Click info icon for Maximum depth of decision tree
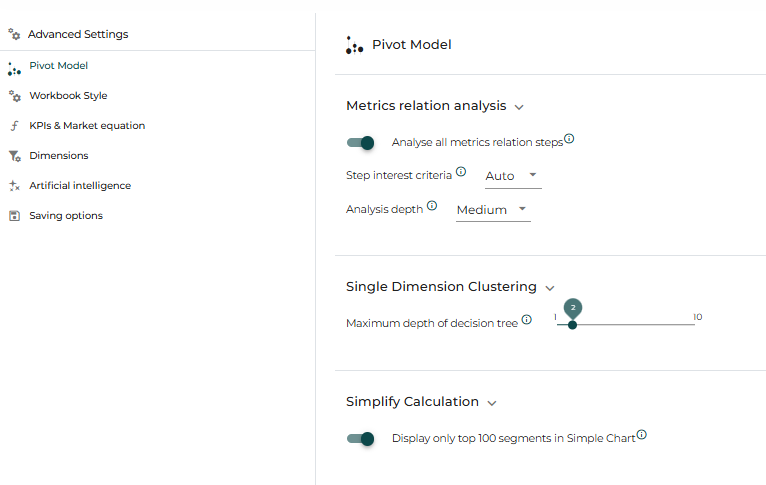 tap(527, 319)
